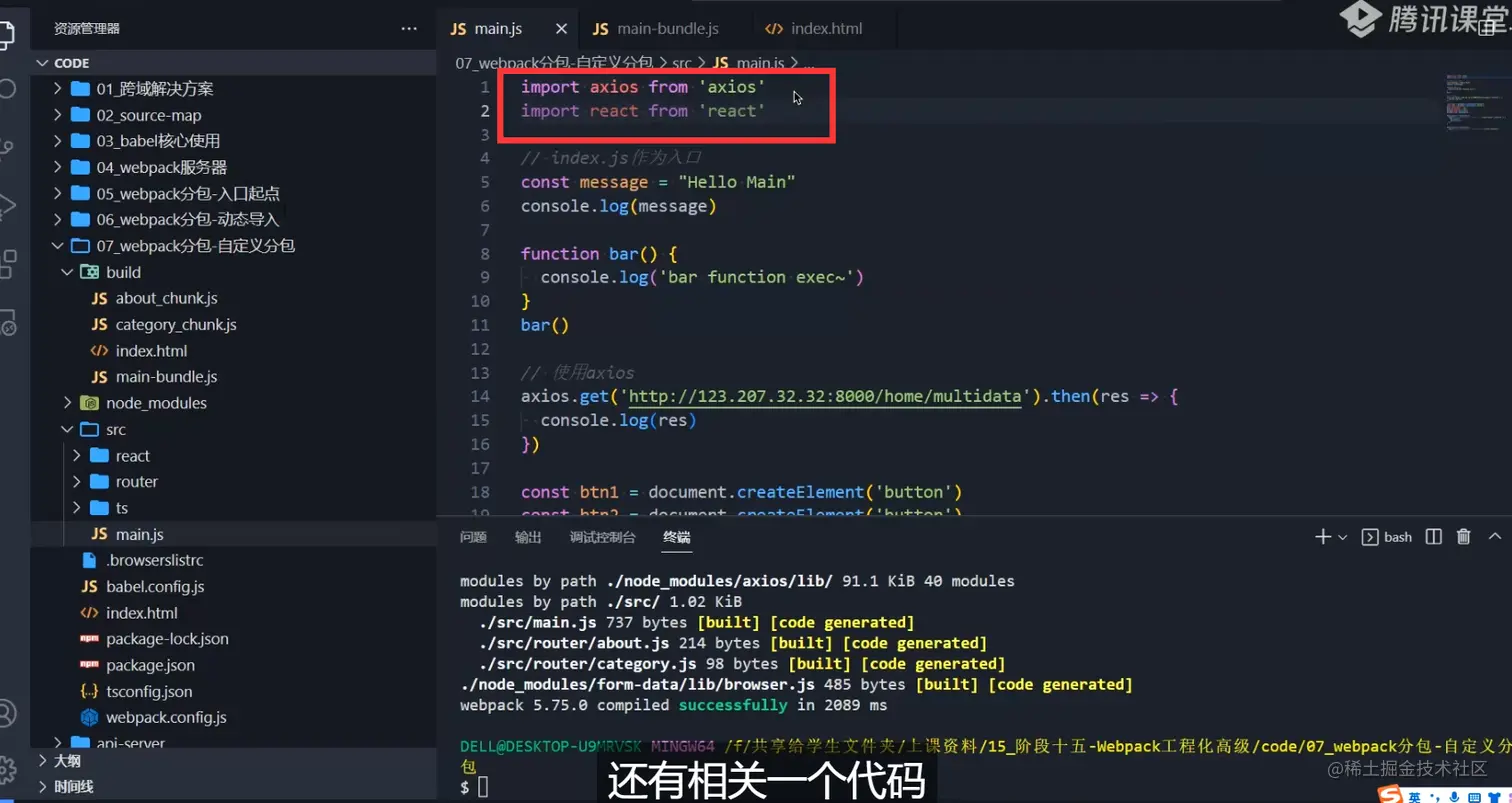Open the new terminal profile dropdown arrow
Screen dimensions: 1512x803
1342,537
